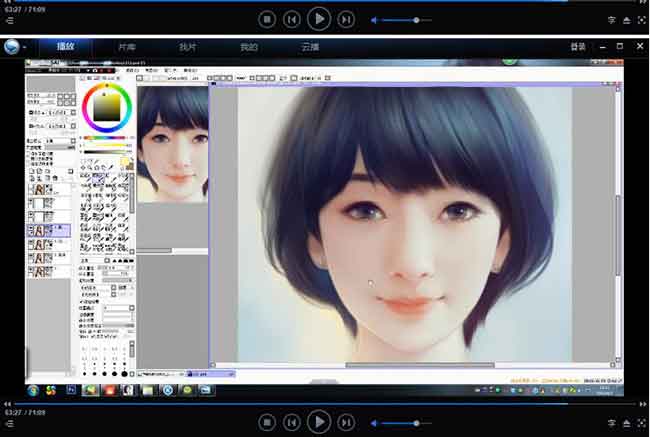Rewind using lower bar double-left arrows

pos(7,404)
